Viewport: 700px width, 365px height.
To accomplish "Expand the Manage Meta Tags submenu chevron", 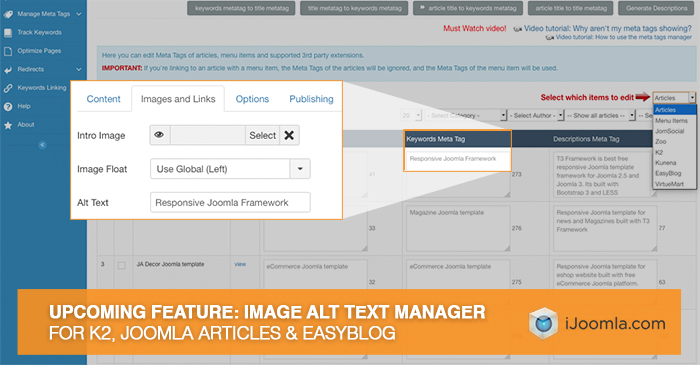I will 79,14.
